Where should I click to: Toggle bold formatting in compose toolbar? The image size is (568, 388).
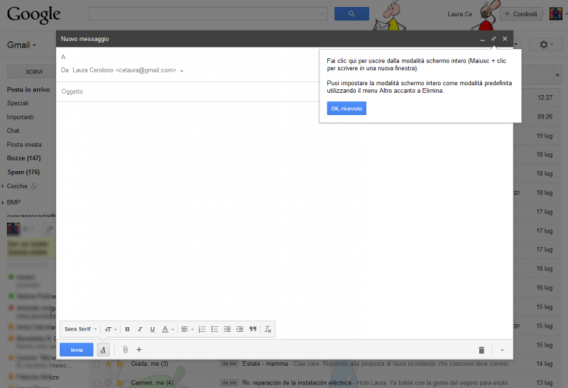click(127, 329)
